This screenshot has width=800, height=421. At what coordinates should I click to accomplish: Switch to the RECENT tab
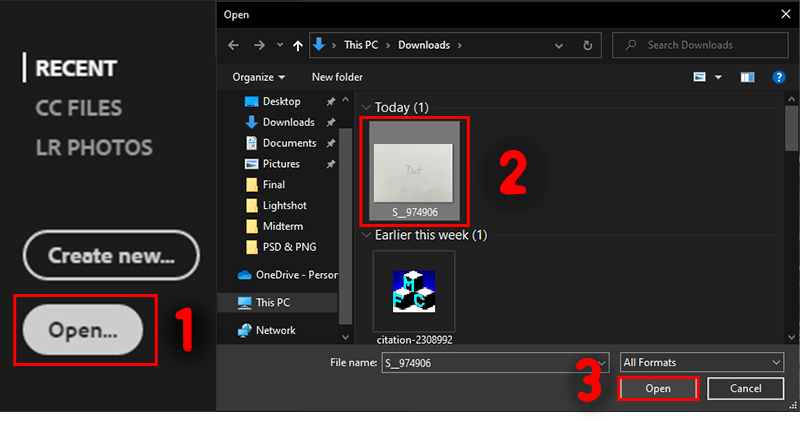click(76, 68)
